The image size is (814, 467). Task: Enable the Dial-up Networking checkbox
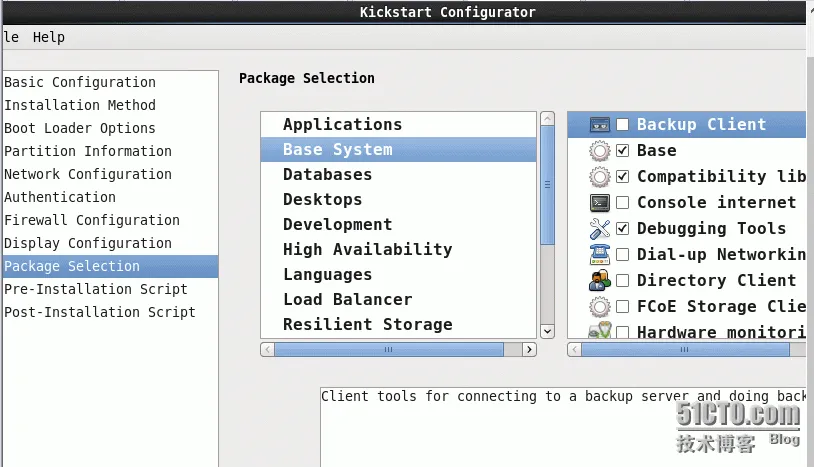622,254
